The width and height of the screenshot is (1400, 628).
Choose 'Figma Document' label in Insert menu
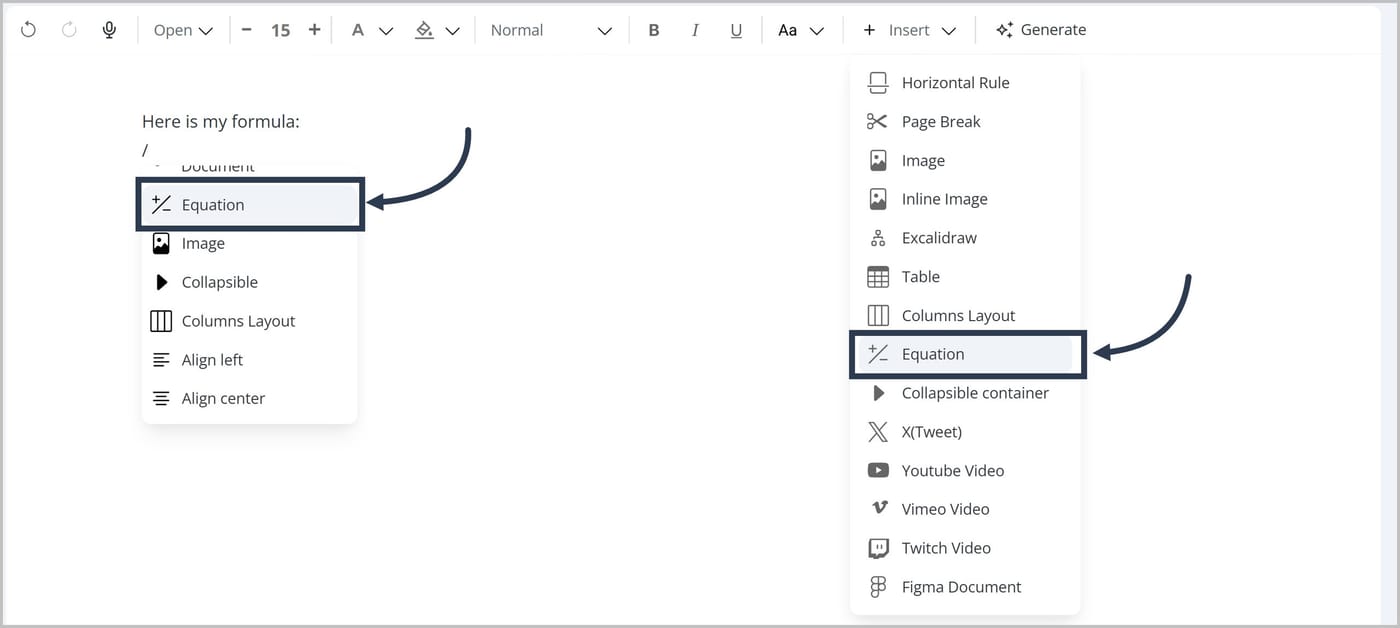pyautogui.click(x=961, y=587)
